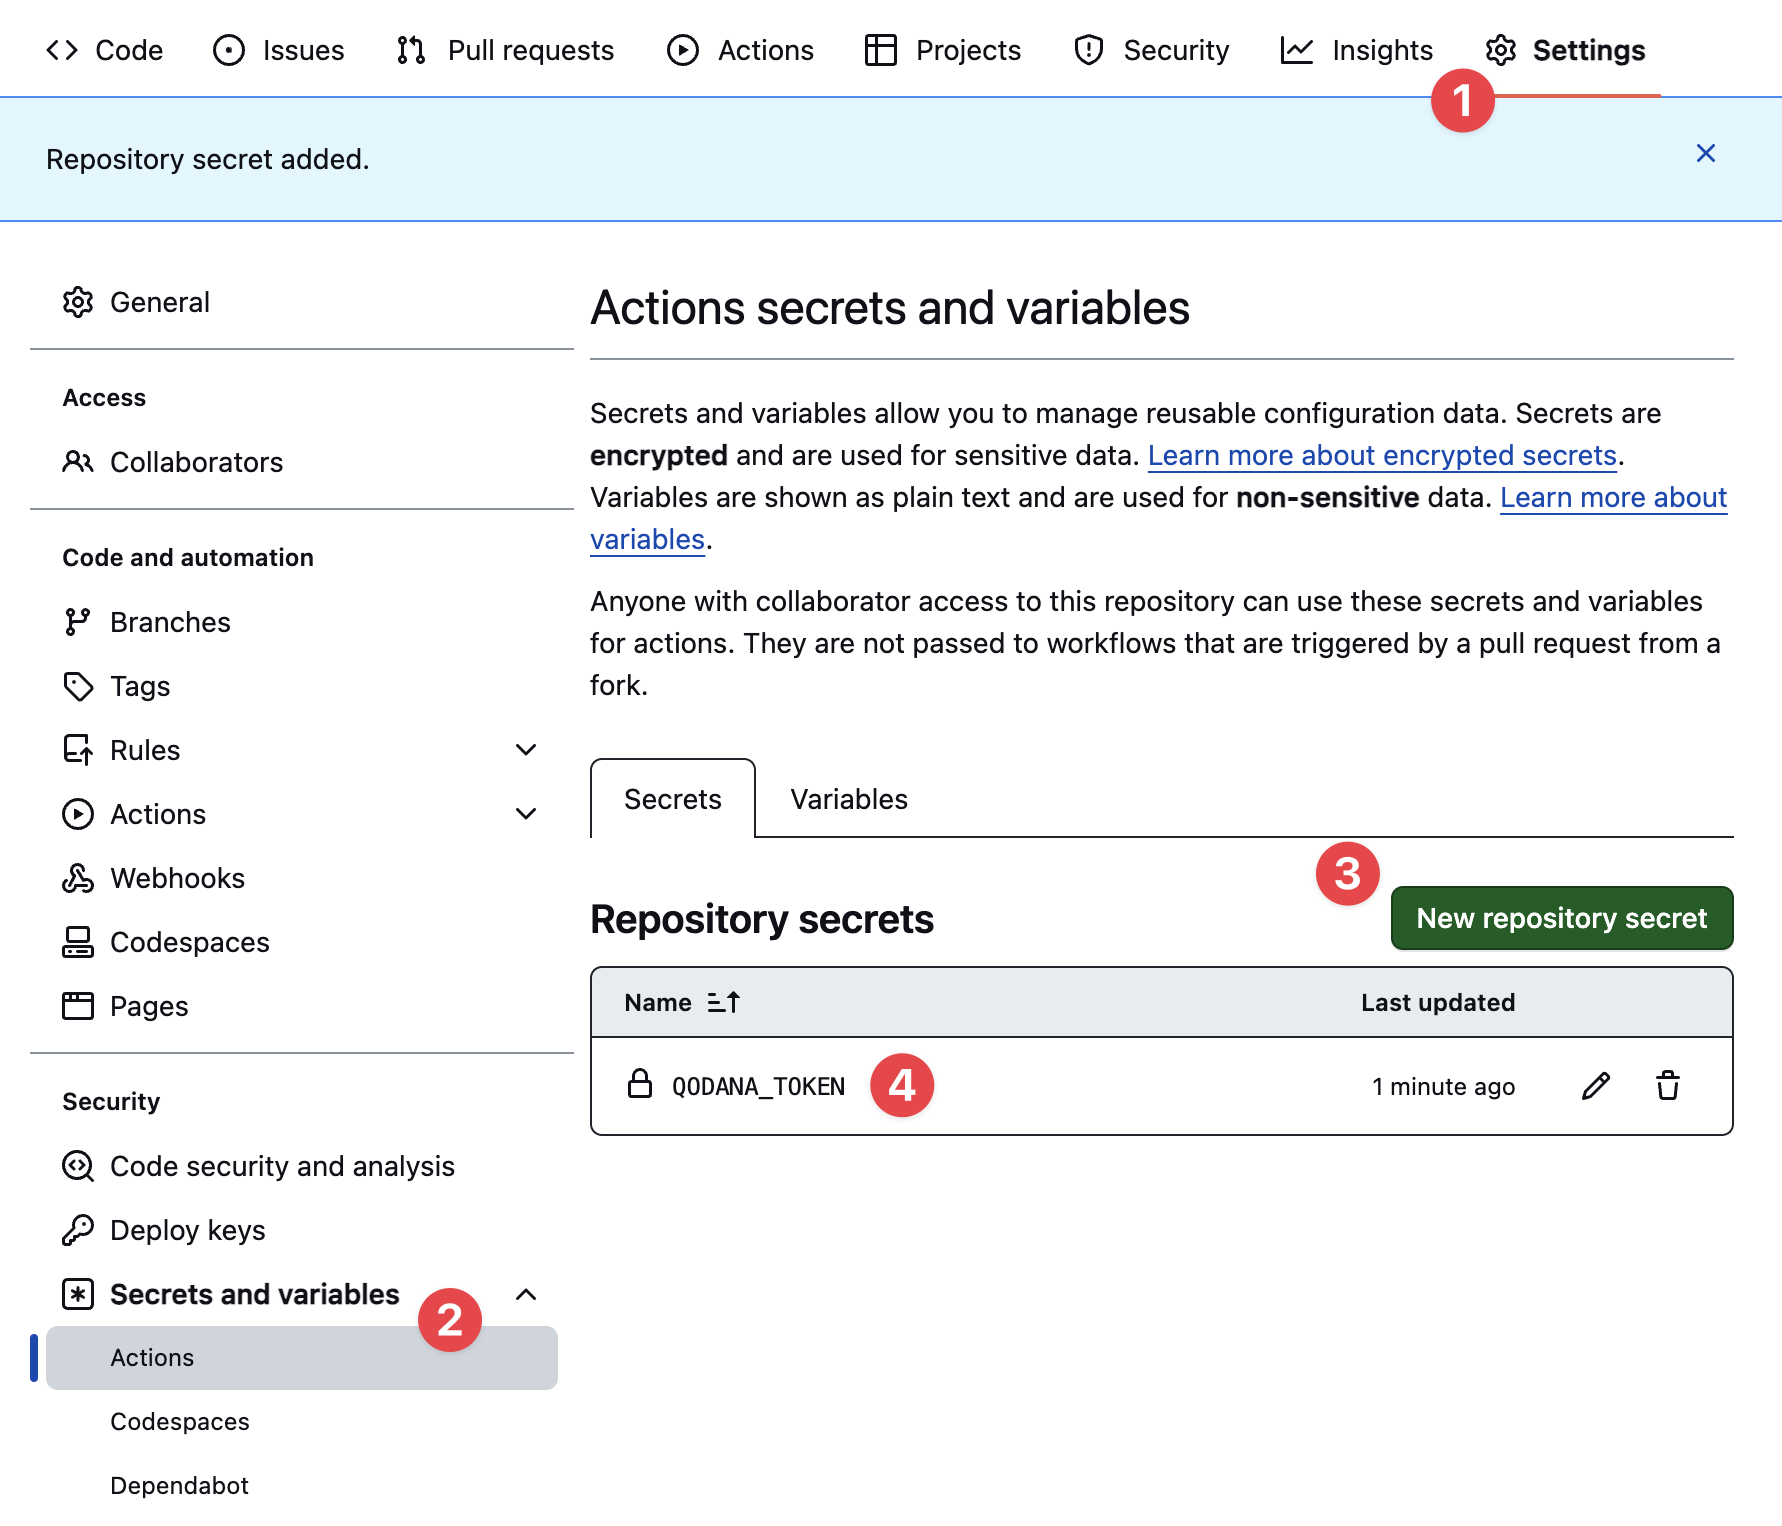Select Actions under Secrets and variables
The width and height of the screenshot is (1782, 1526).
[x=302, y=1358]
